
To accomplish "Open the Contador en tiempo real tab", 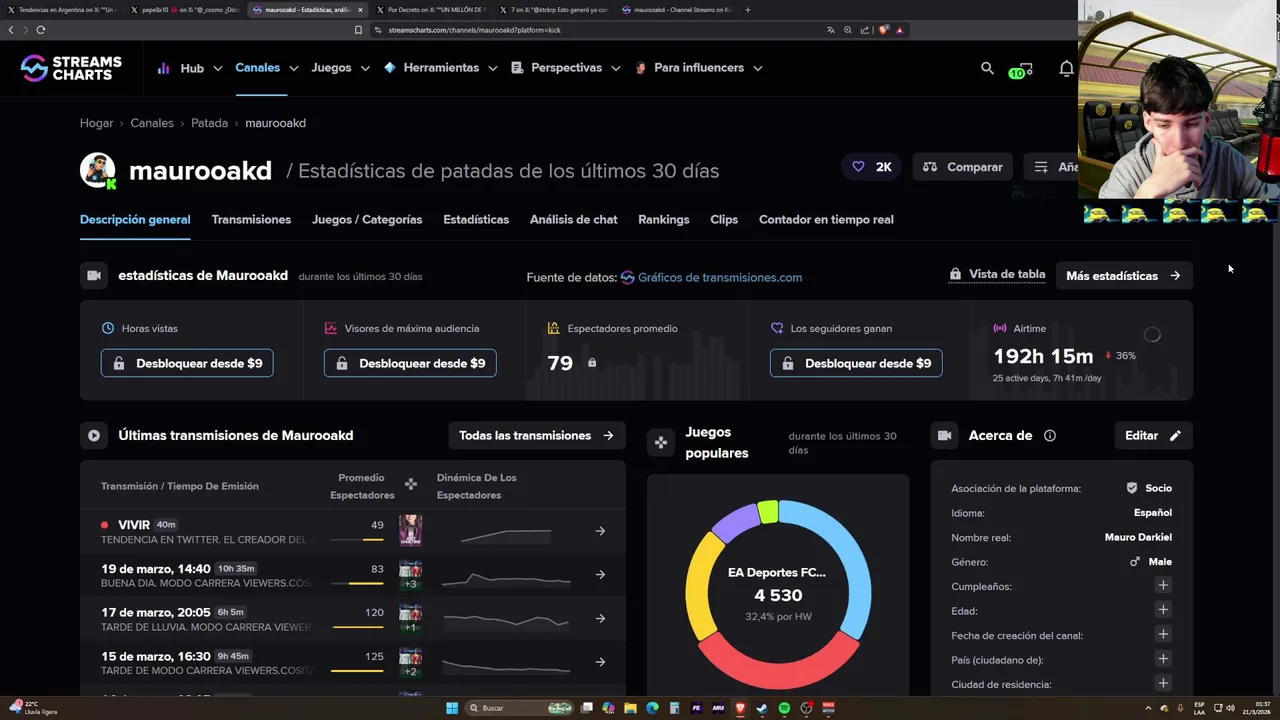I will 826,220.
